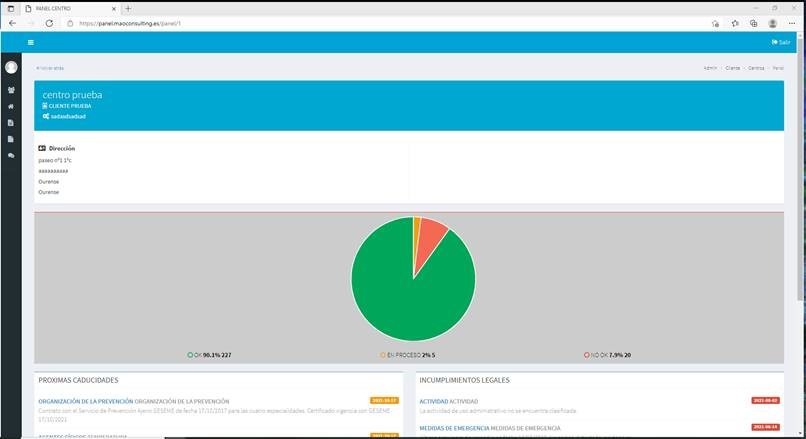Open the browser favorites star icon
Screen dimensions: 806x439
pyautogui.click(x=734, y=23)
